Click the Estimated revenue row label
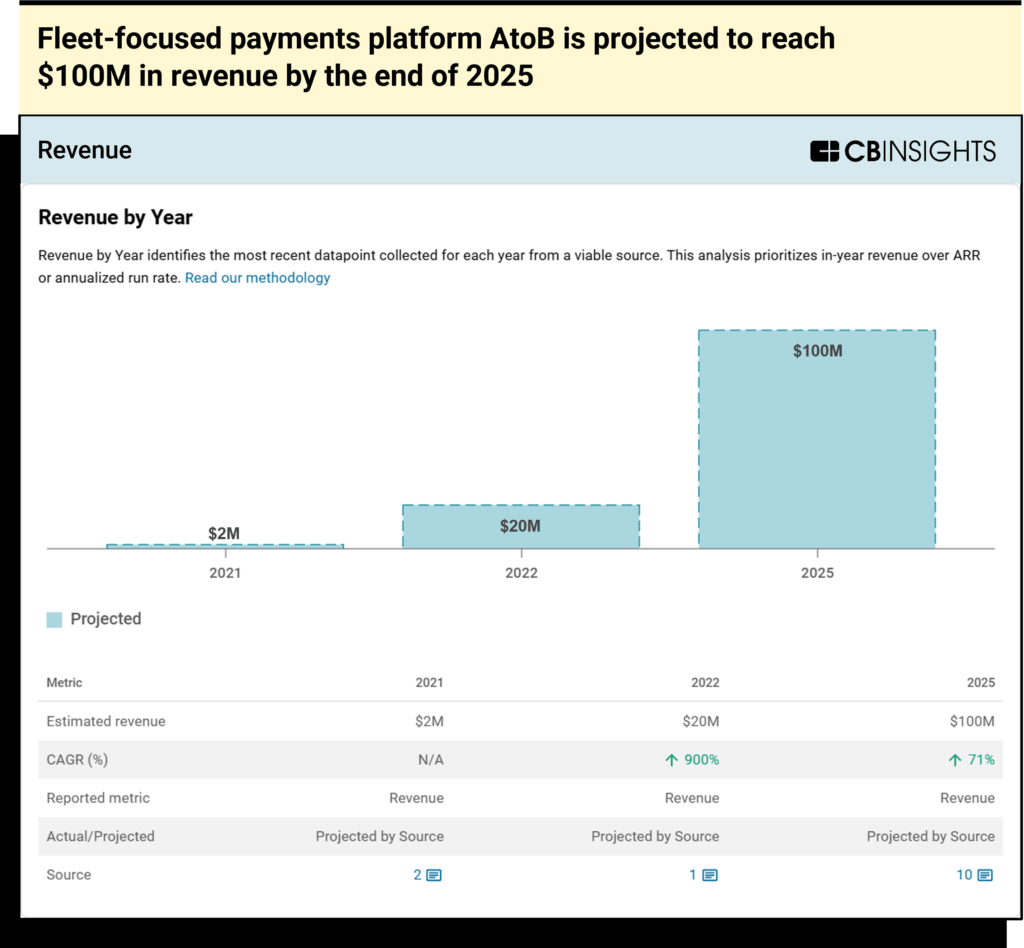Screen dimensions: 1024x948 tap(106, 721)
